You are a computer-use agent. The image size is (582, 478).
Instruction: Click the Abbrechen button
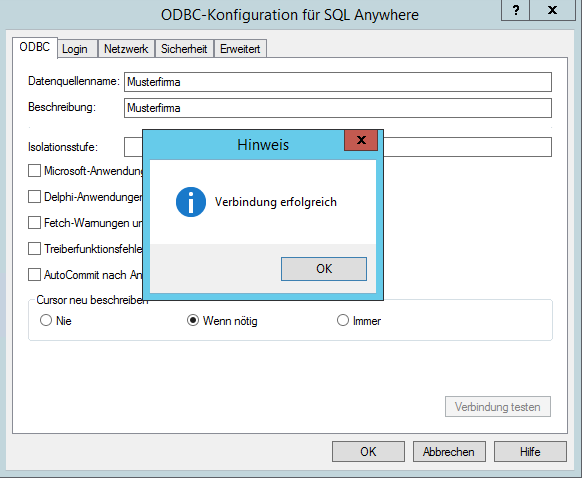pyautogui.click(x=449, y=452)
